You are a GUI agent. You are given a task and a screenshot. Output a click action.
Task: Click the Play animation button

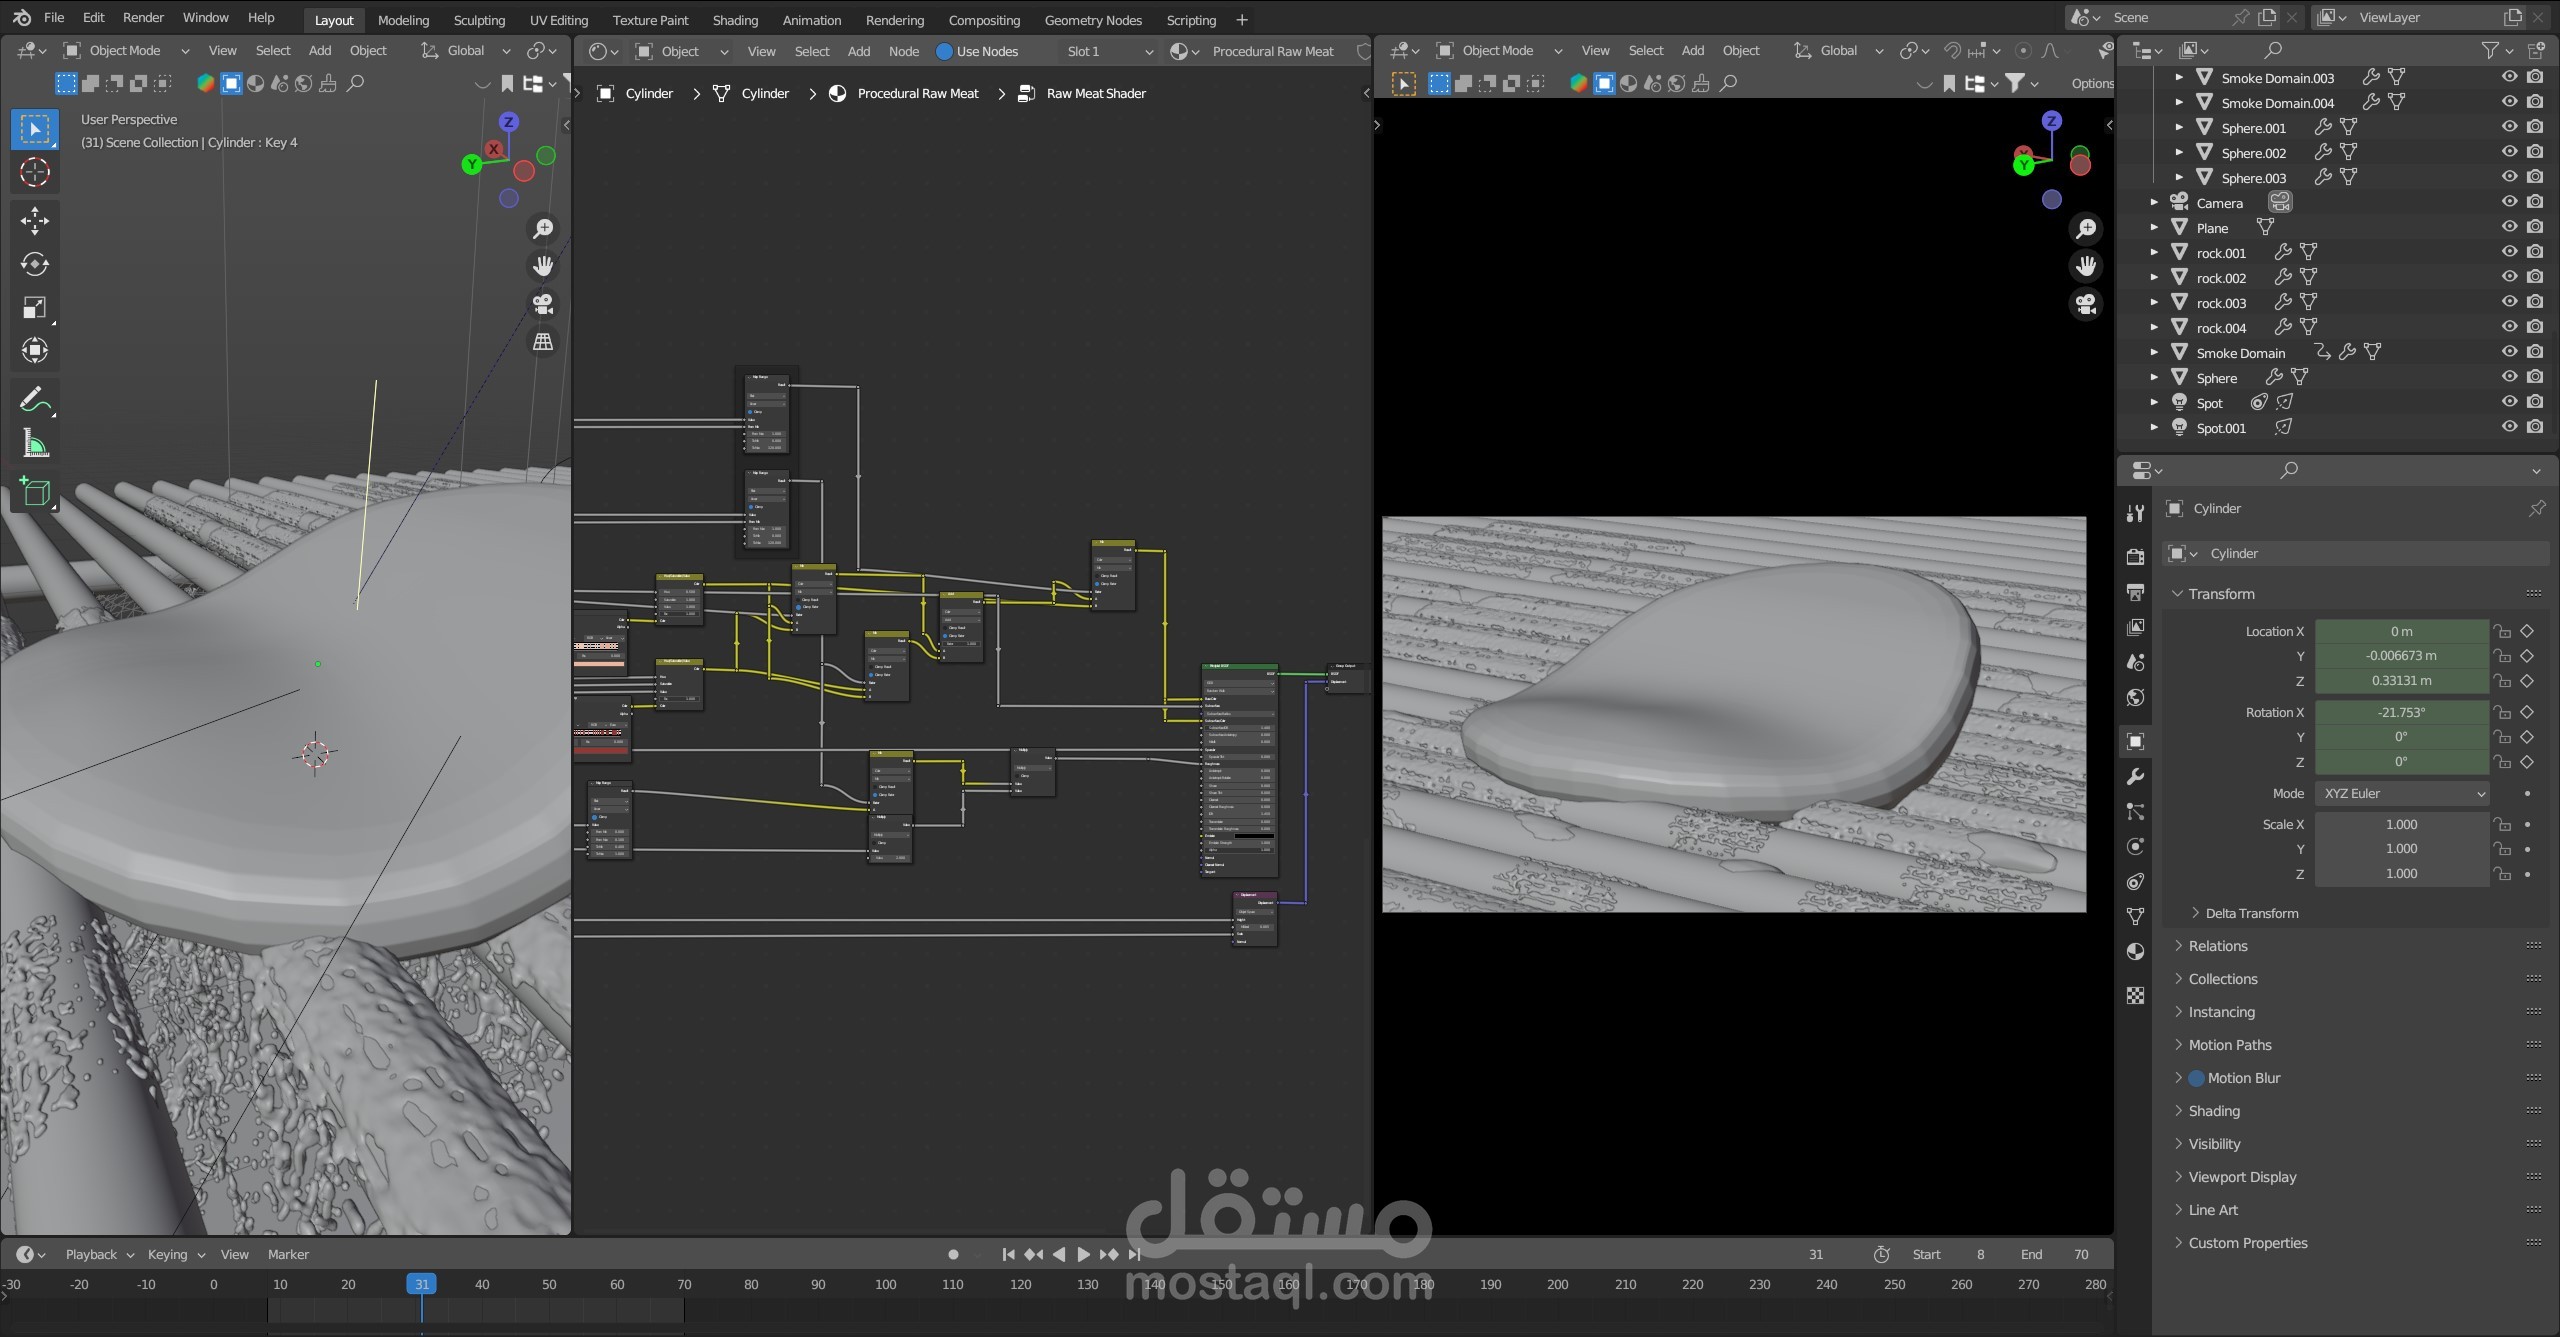pyautogui.click(x=1083, y=1254)
